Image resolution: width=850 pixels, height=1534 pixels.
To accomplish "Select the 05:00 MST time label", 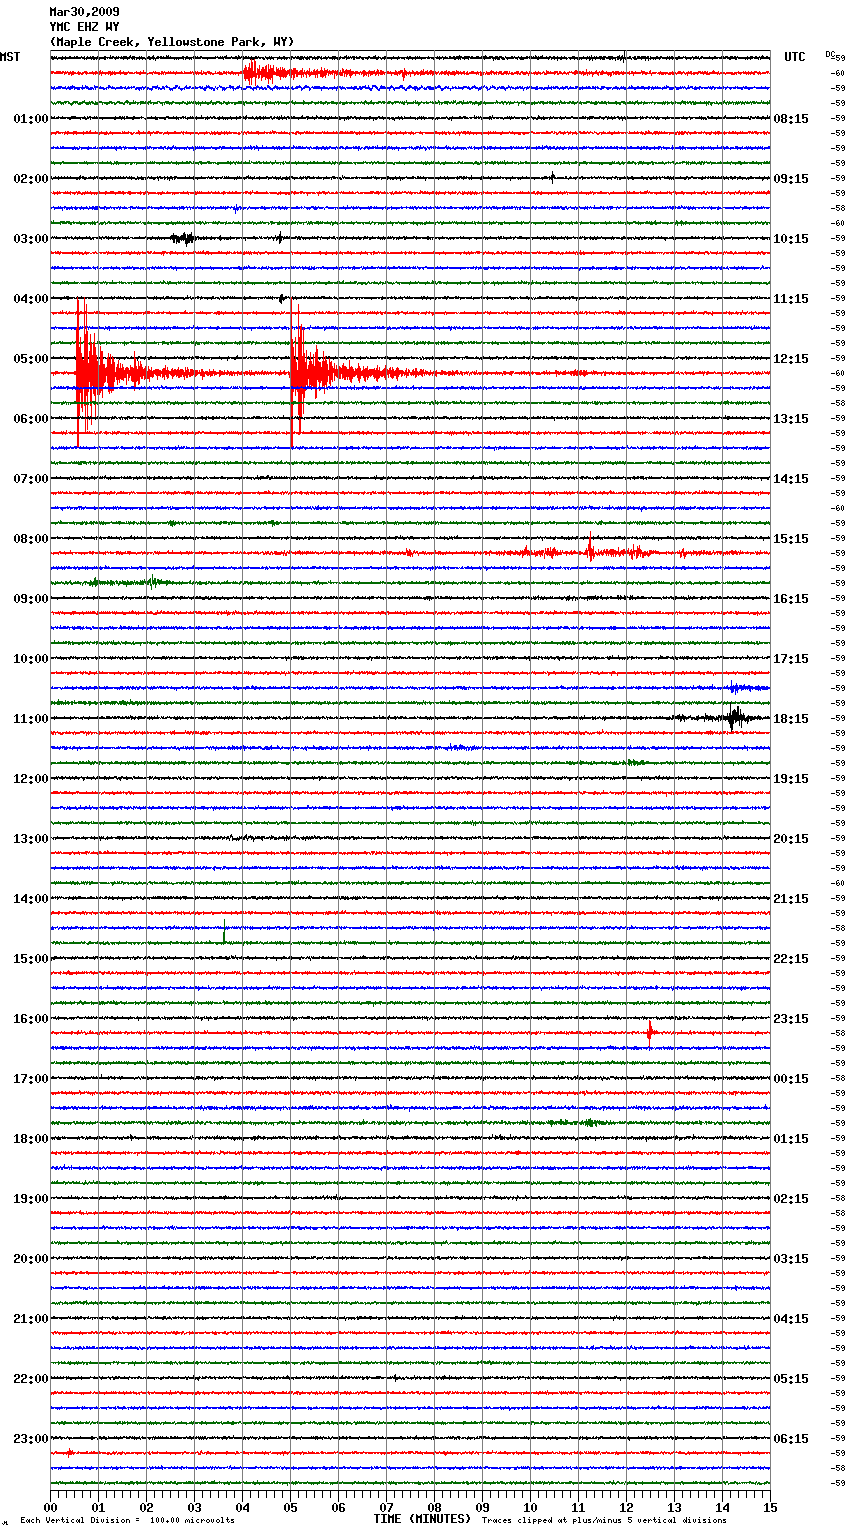I will [30, 359].
